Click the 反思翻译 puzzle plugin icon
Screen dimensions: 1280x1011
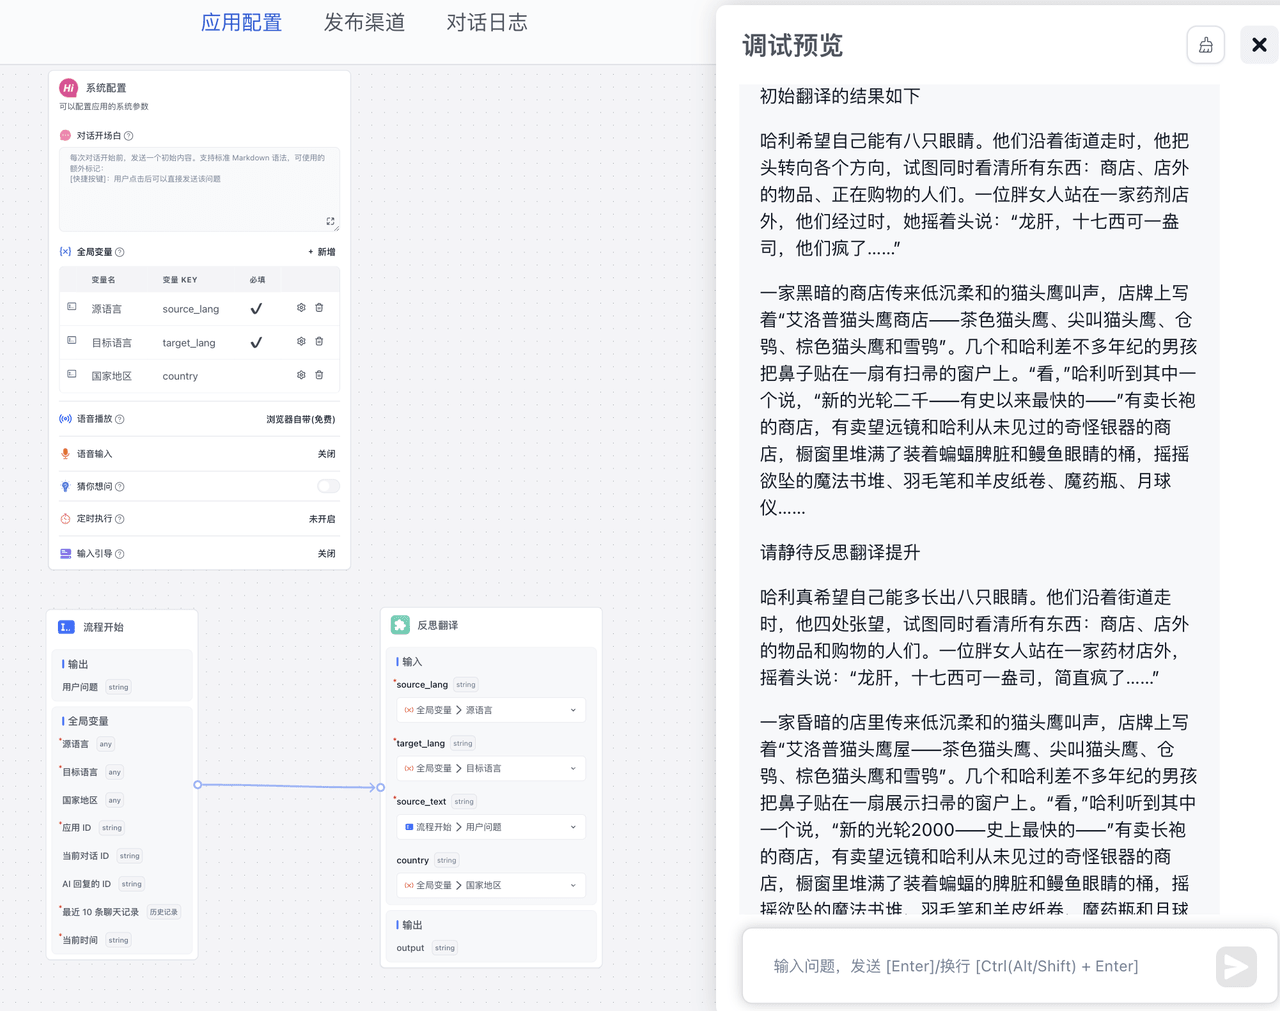[x=400, y=625]
